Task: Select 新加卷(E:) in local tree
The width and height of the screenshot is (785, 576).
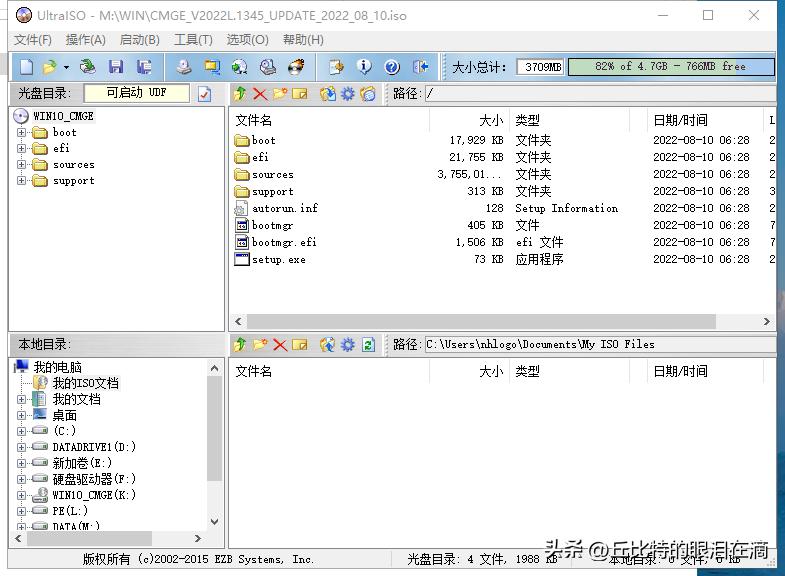Action: coord(82,463)
